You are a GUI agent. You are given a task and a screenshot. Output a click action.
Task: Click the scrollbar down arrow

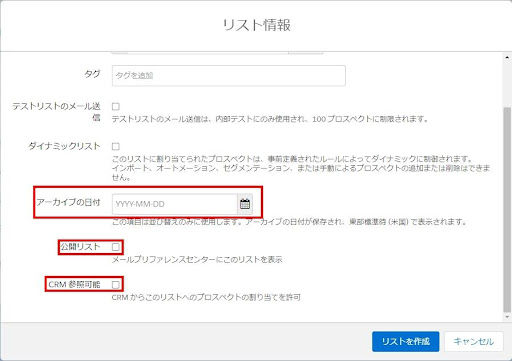(x=507, y=317)
